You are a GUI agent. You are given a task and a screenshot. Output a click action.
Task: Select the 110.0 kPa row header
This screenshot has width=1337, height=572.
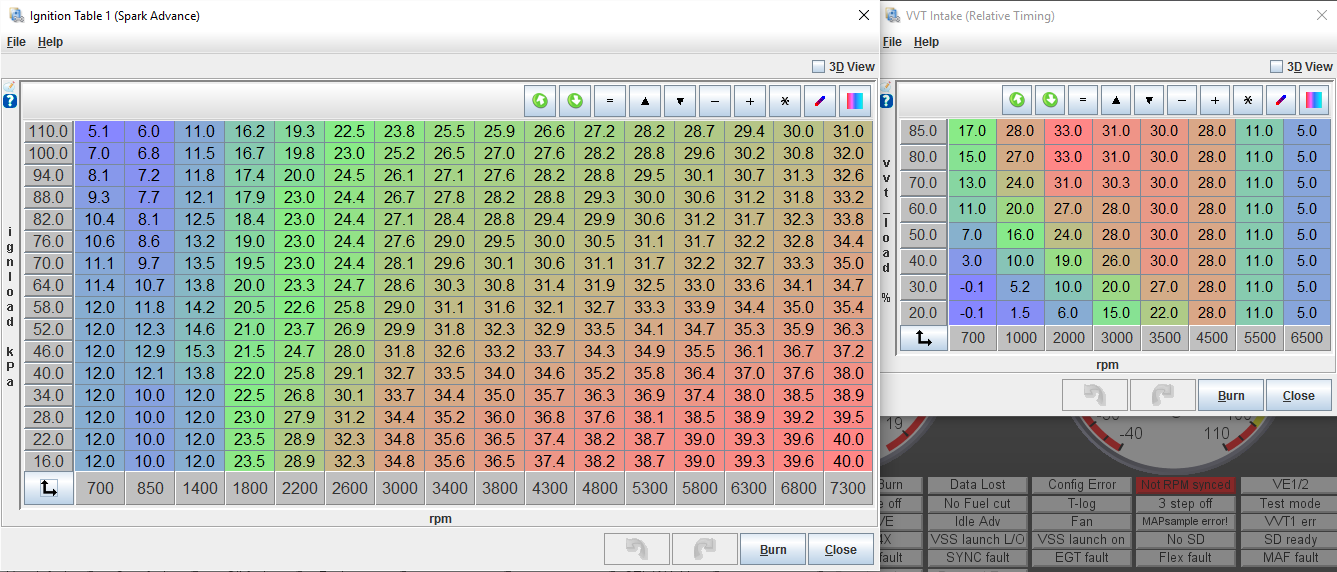click(x=48, y=131)
